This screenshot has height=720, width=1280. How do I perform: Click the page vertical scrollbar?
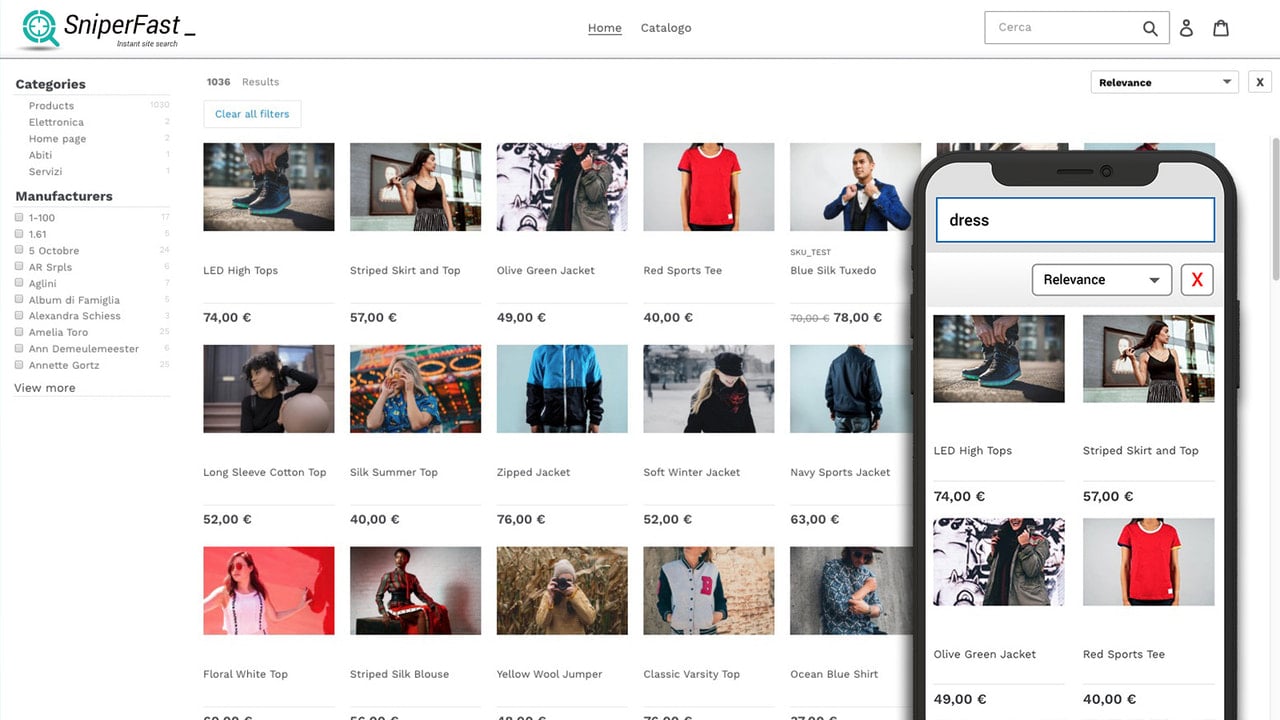(x=1275, y=210)
